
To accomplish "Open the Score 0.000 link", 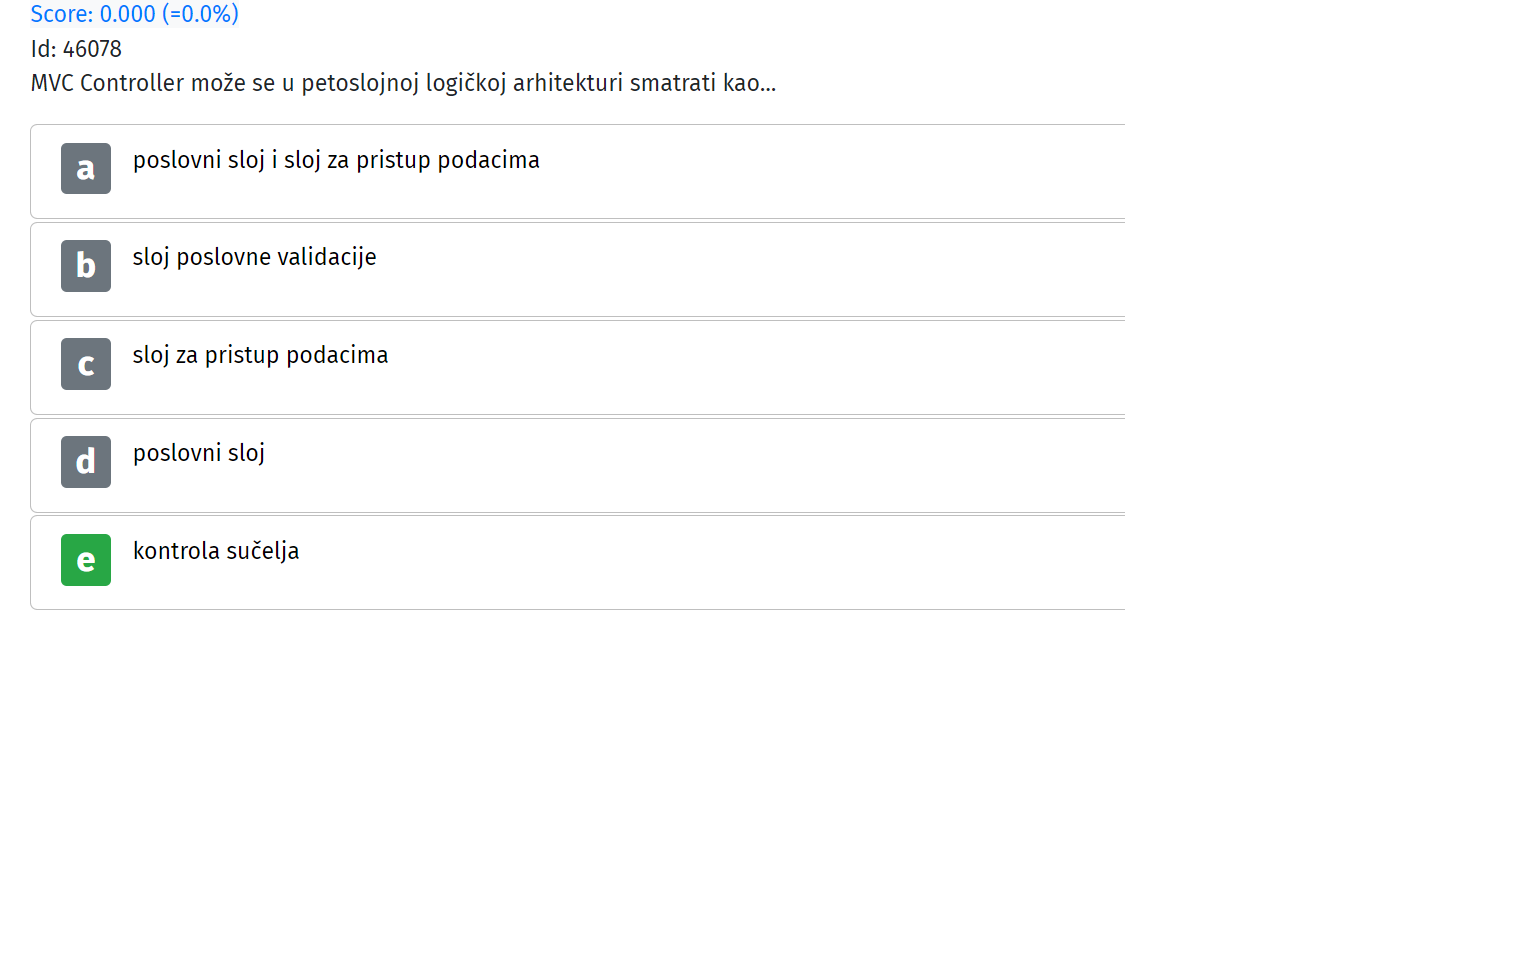I will [x=135, y=14].
